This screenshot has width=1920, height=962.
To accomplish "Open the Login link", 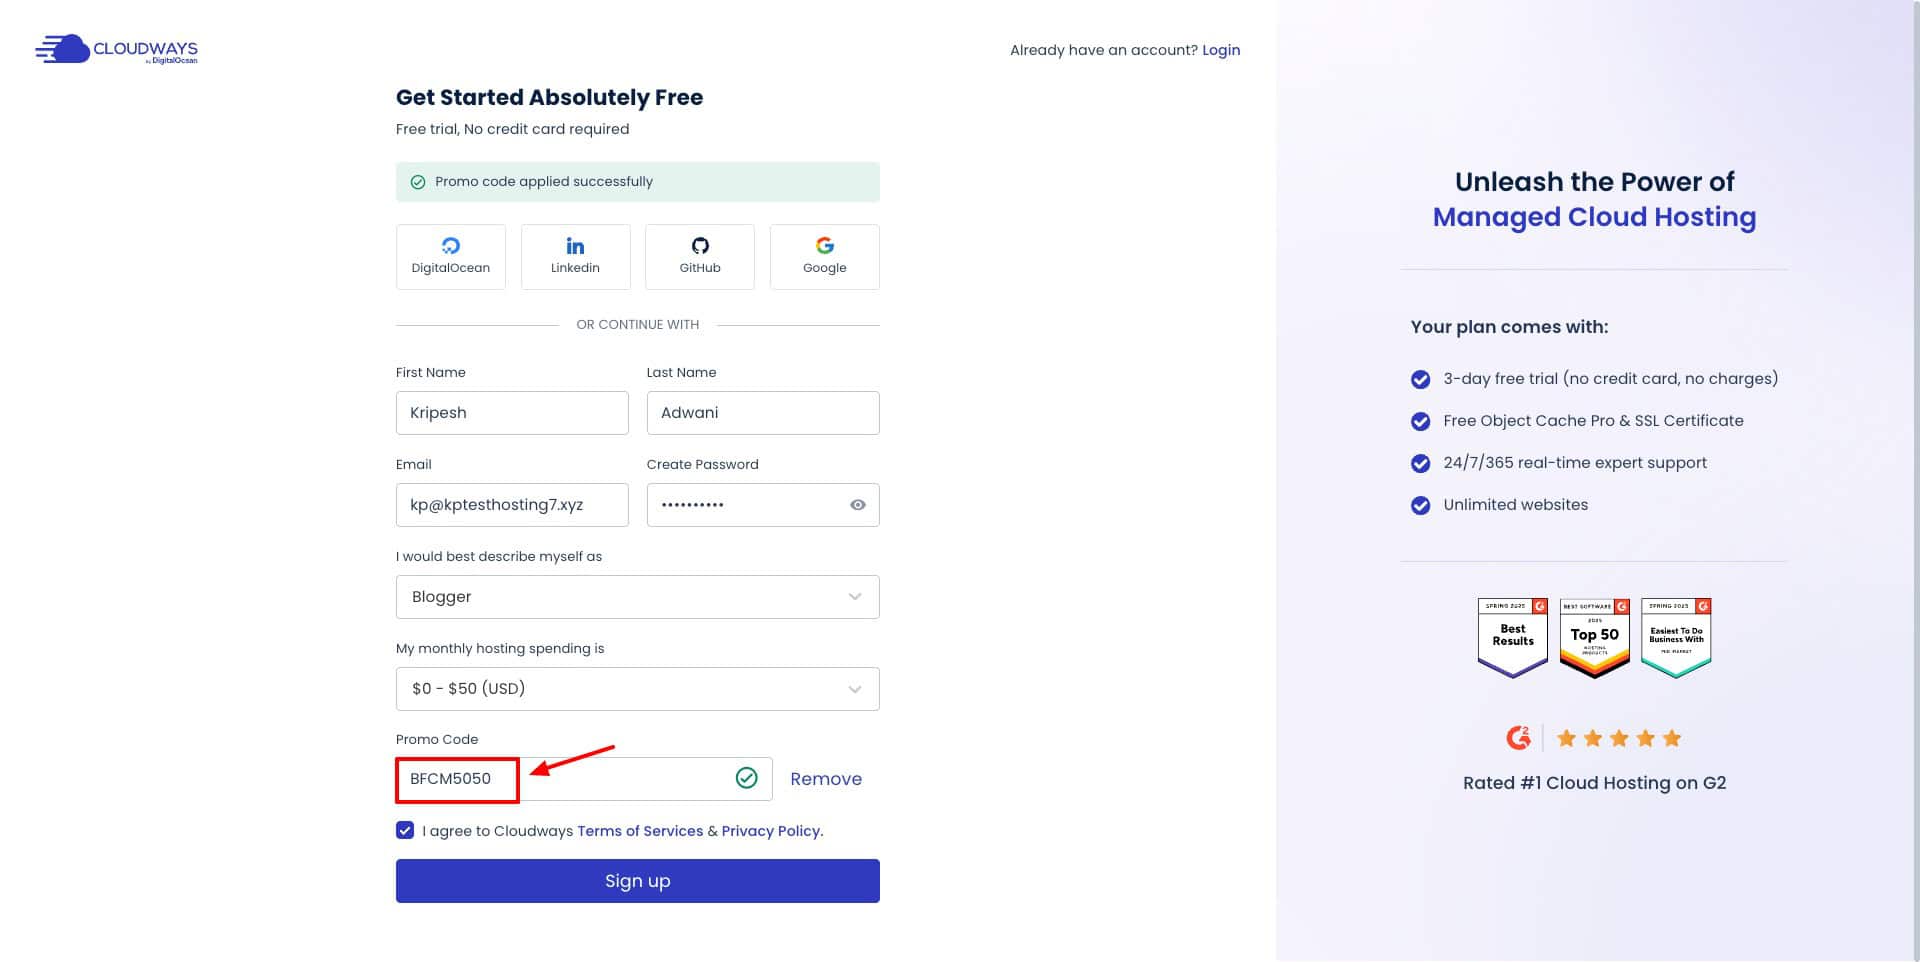I will pos(1220,50).
